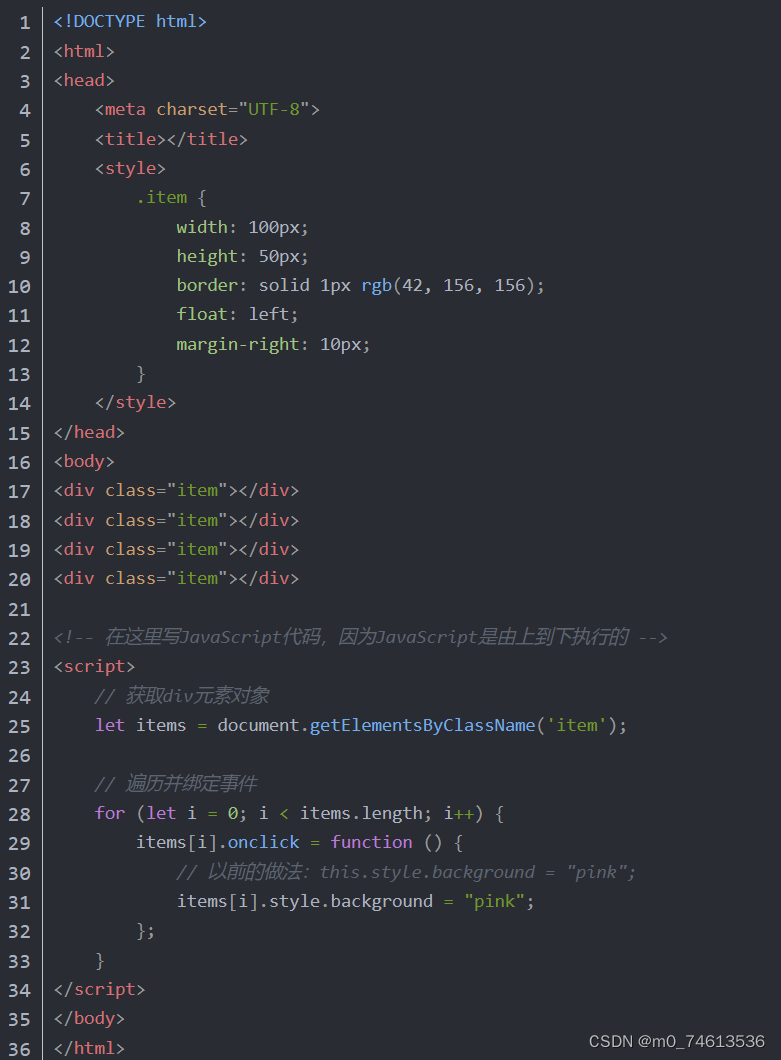The image size is (781, 1060).
Task: Click the opening style tag
Action: (130, 168)
